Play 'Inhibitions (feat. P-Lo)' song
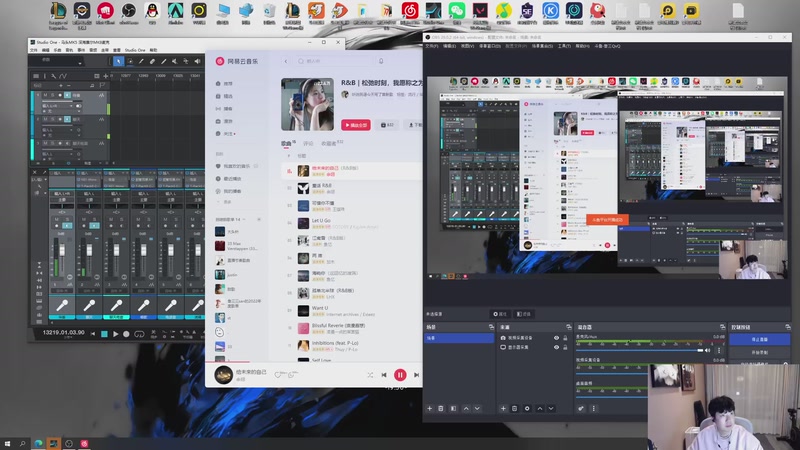Screen dimensions: 800x450 (x=335, y=343)
